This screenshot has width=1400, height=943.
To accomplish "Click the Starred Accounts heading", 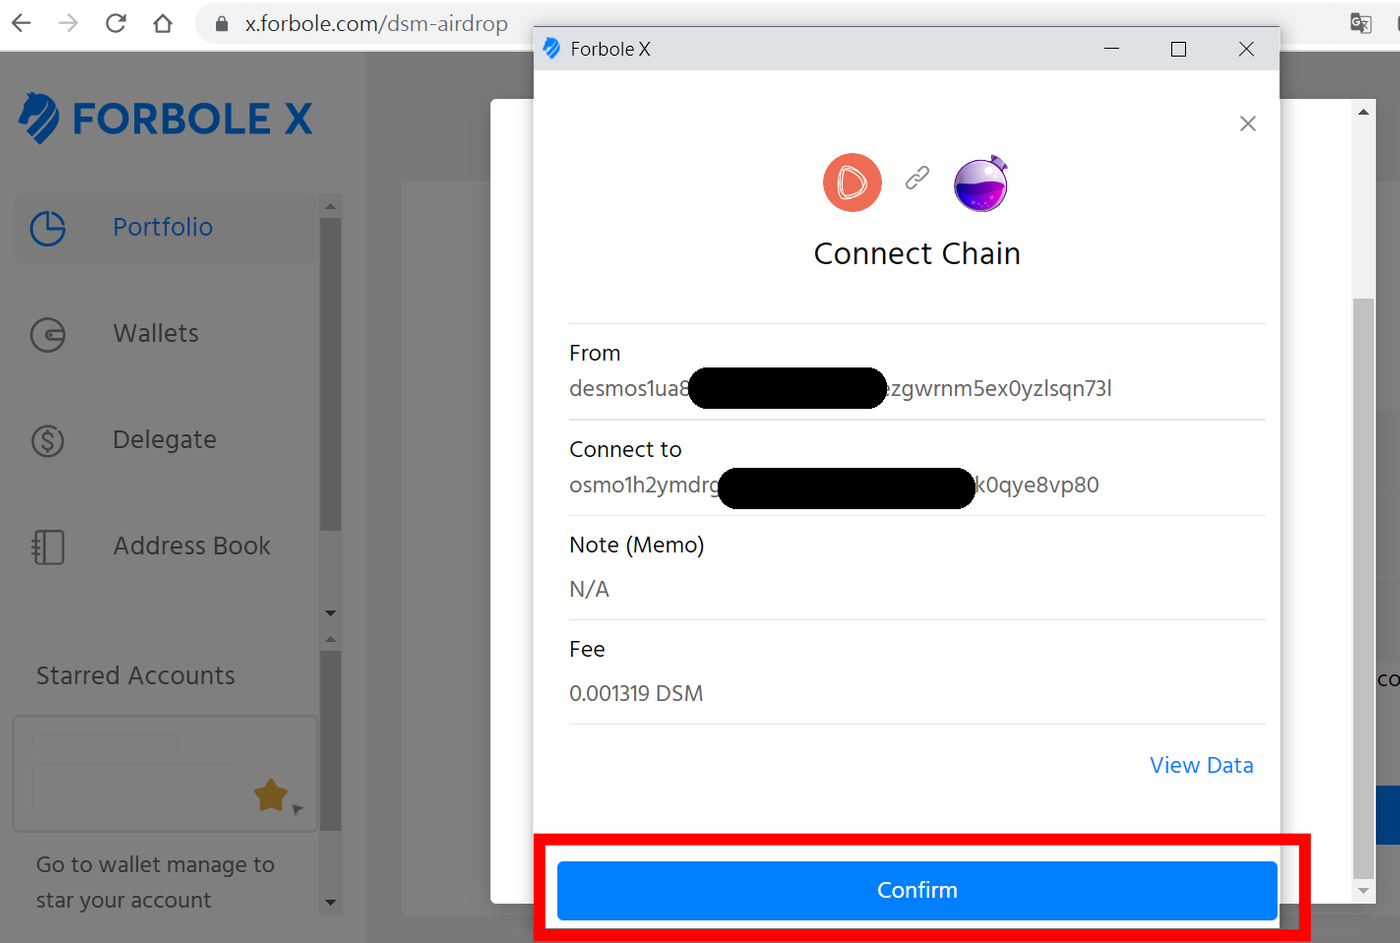I will pyautogui.click(x=136, y=676).
